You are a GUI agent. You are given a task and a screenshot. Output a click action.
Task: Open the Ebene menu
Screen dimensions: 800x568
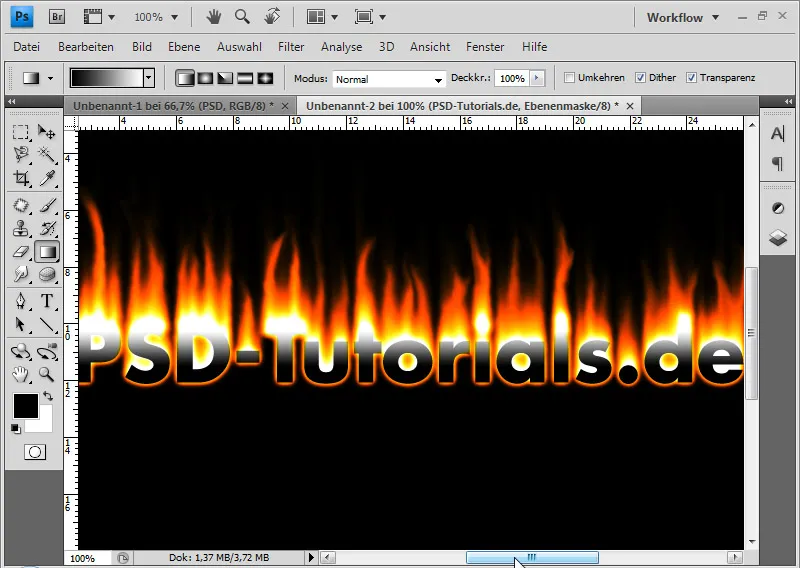click(184, 46)
